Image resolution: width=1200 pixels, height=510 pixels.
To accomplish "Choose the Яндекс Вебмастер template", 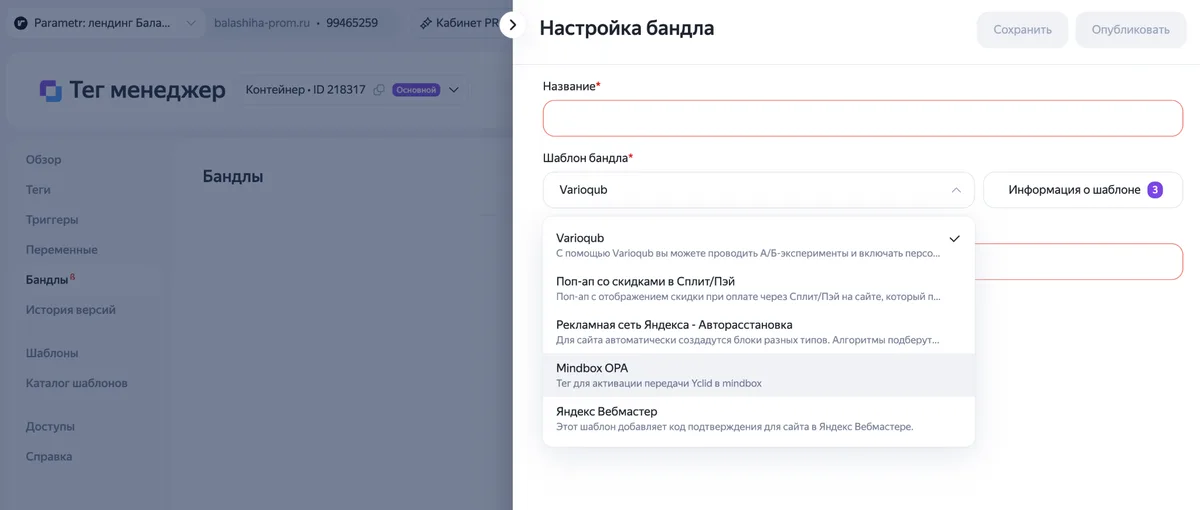I will point(758,418).
